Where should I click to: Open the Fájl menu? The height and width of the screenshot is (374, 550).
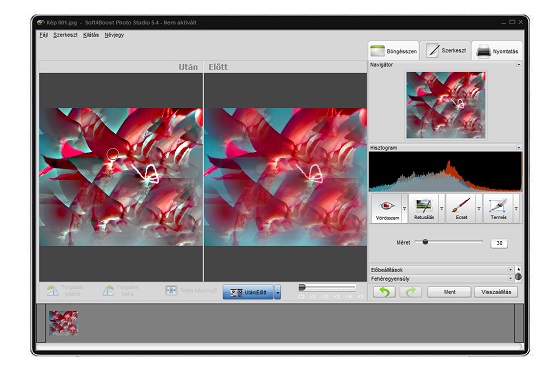(43, 35)
